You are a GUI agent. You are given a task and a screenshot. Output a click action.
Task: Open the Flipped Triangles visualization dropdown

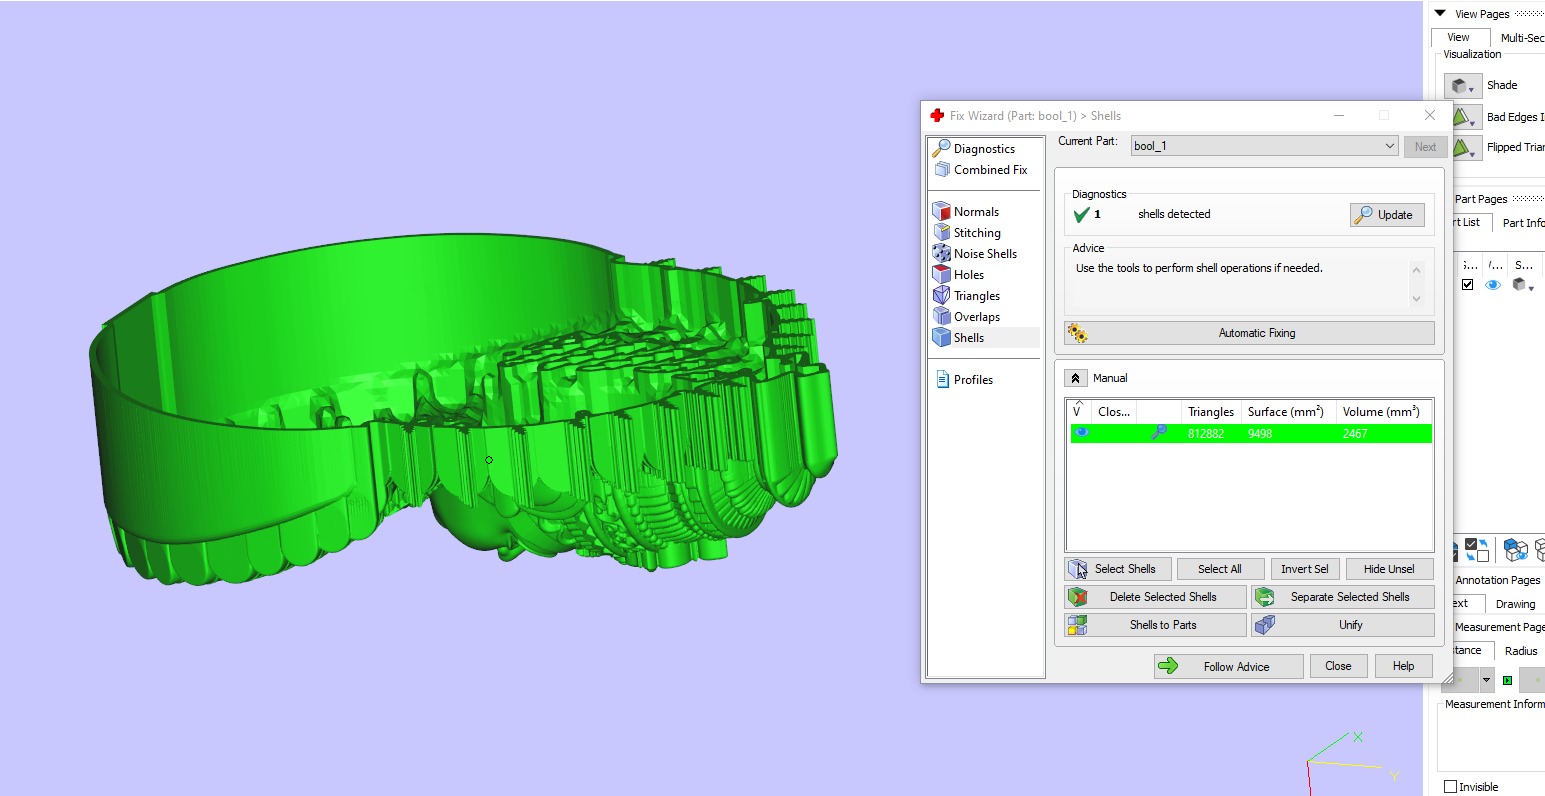(1466, 148)
